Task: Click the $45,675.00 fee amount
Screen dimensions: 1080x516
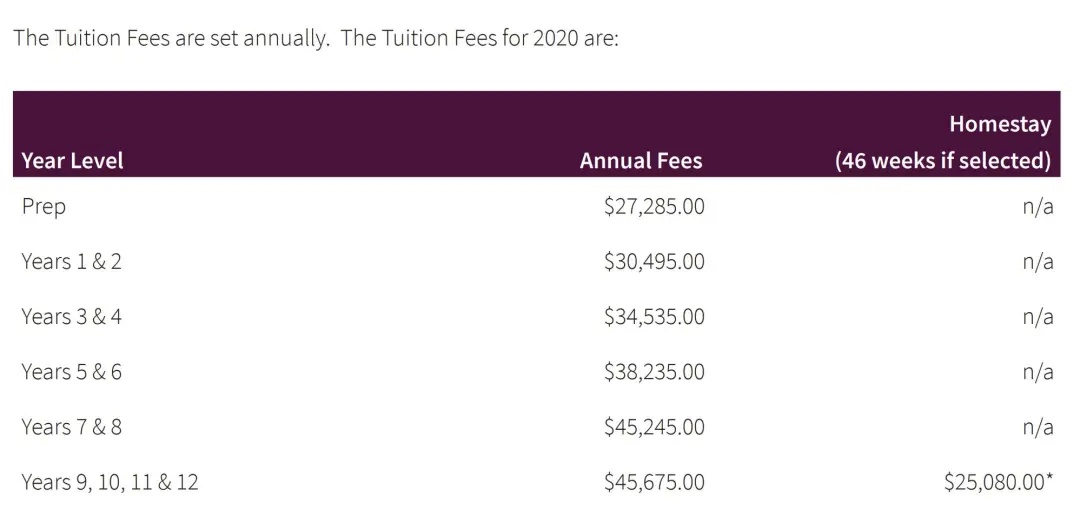Action: [654, 482]
